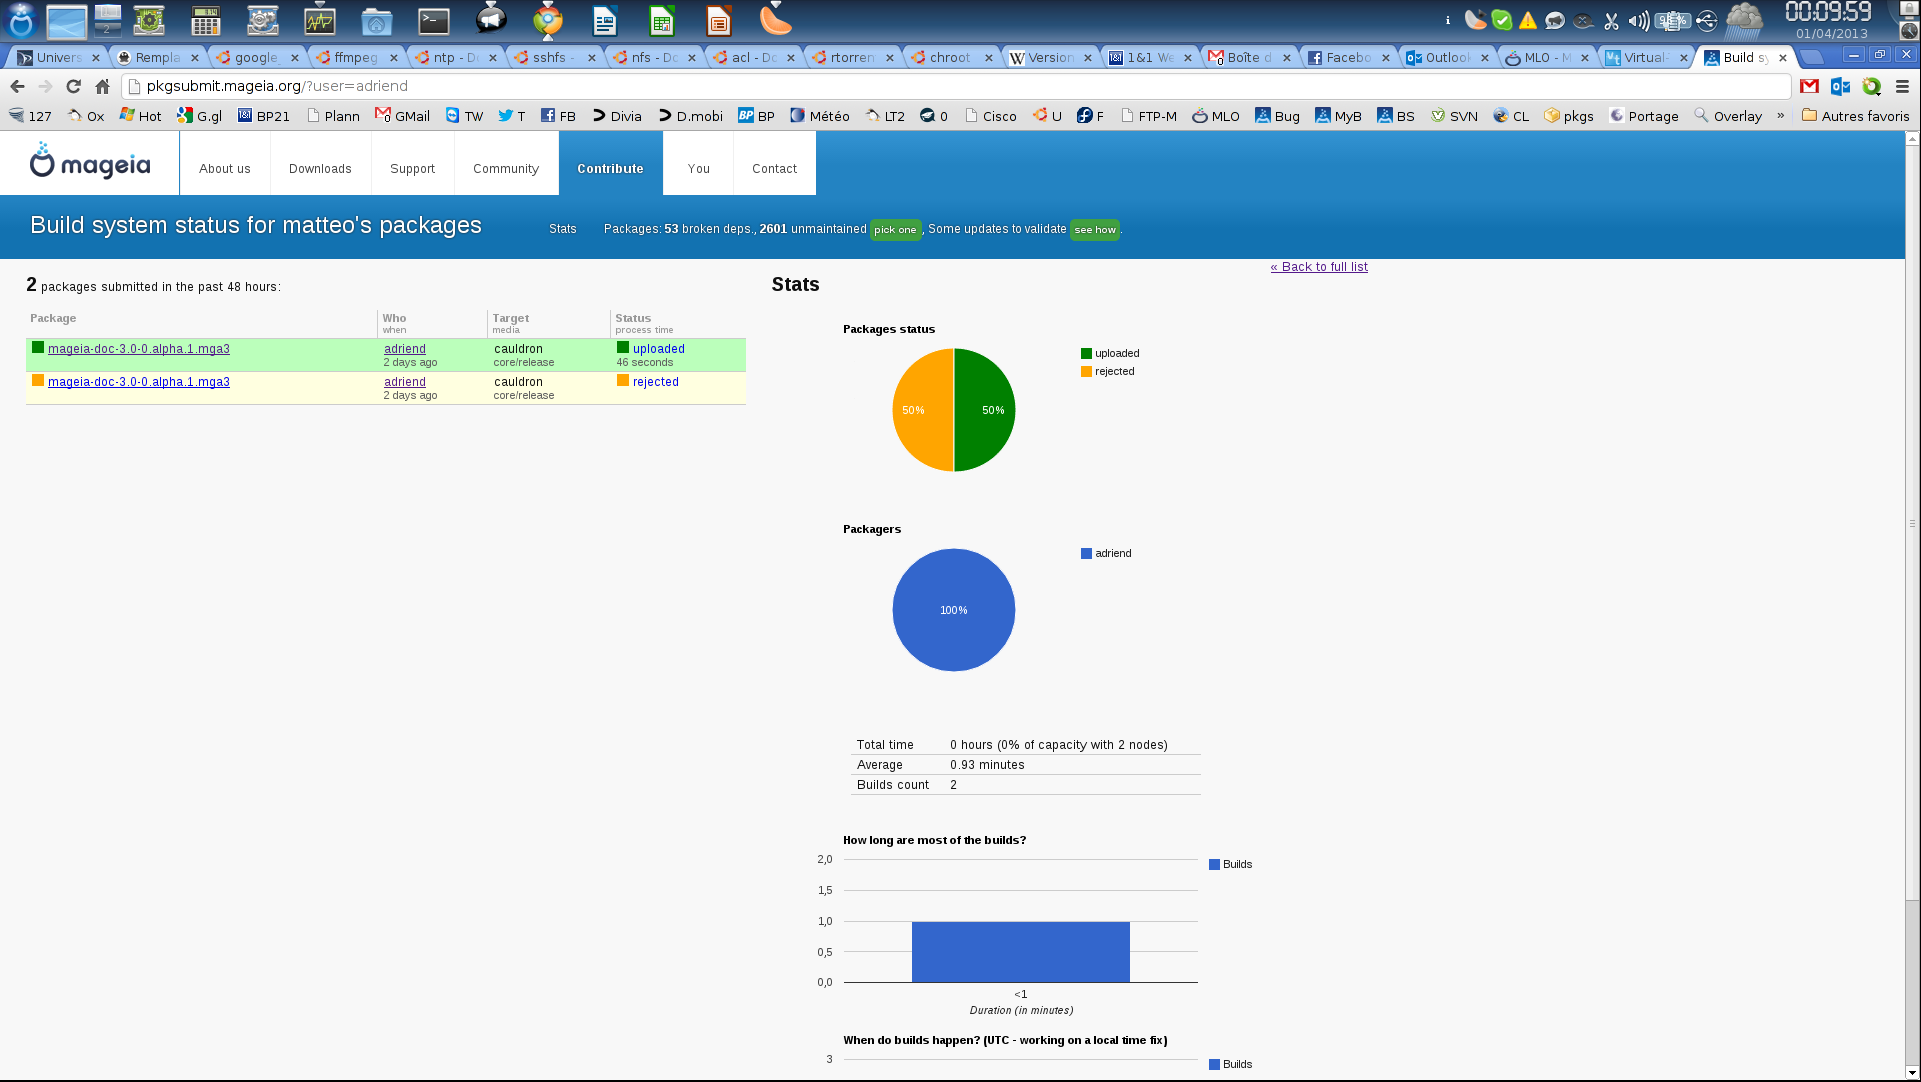Image resolution: width=1921 pixels, height=1082 pixels.
Task: Click the Mageia menu launcher icon
Action: 21,20
